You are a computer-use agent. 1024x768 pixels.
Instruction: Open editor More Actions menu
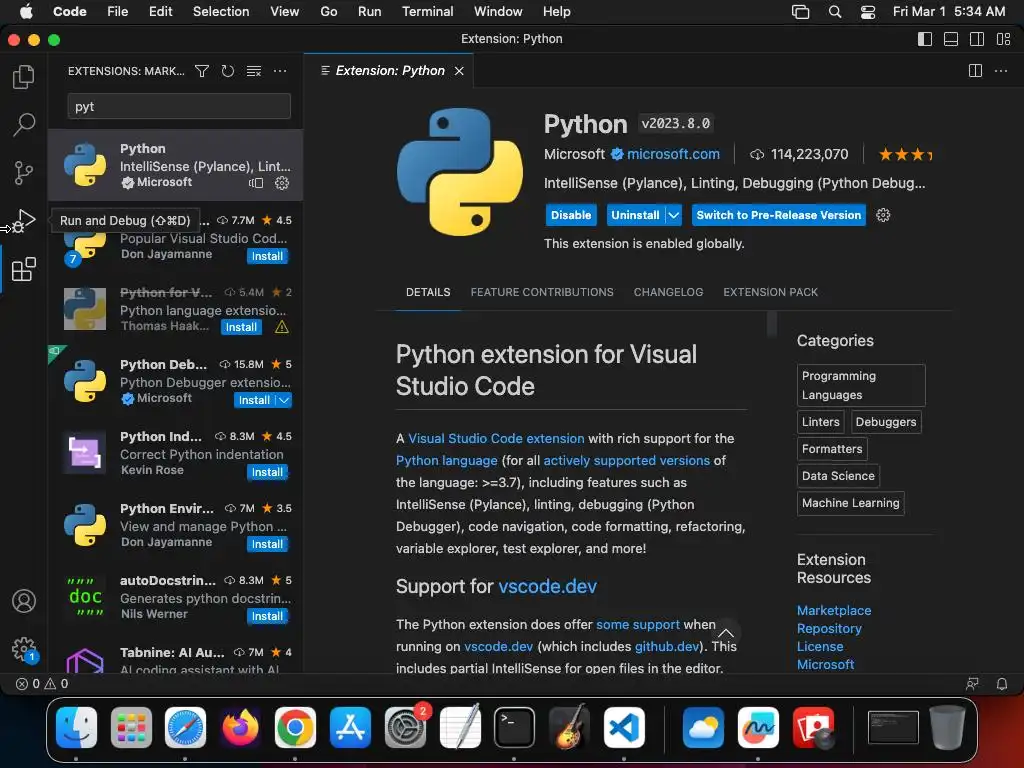[1000, 71]
